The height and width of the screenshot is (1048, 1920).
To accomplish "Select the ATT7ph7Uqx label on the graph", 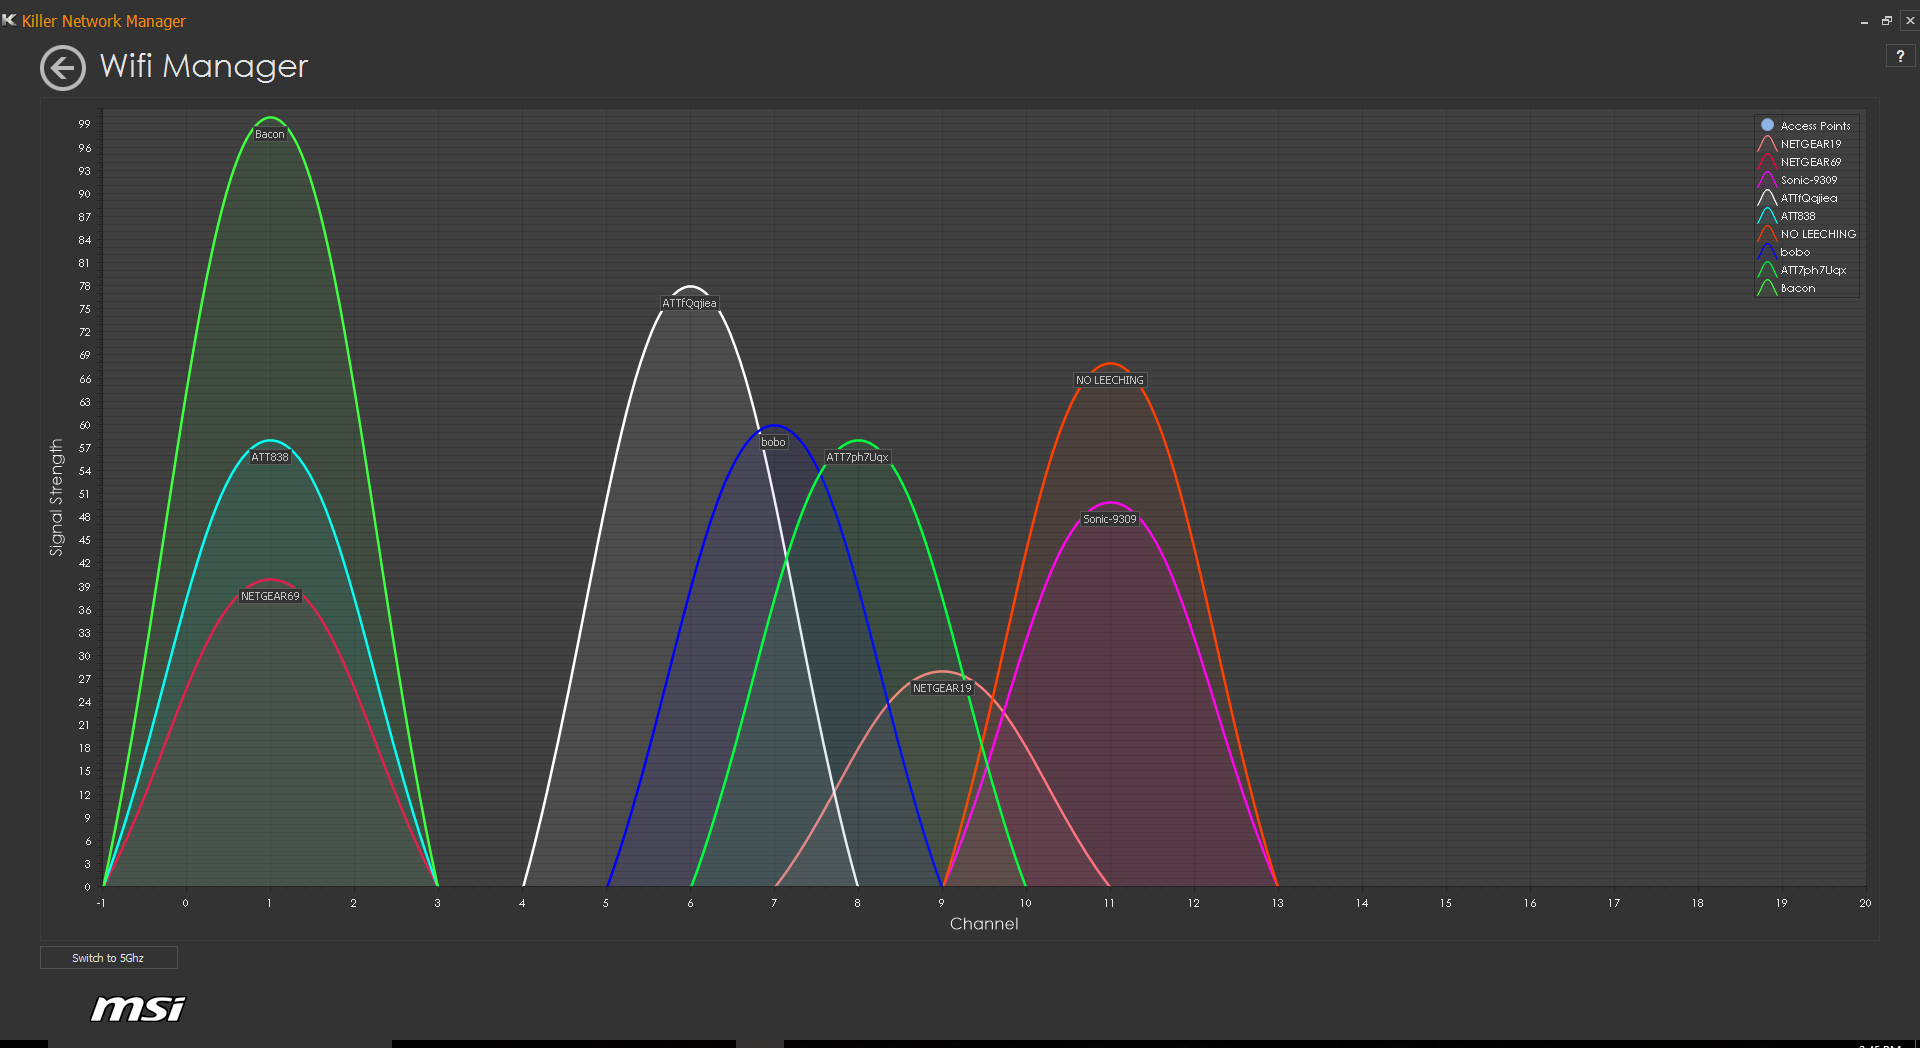I will tap(857, 457).
